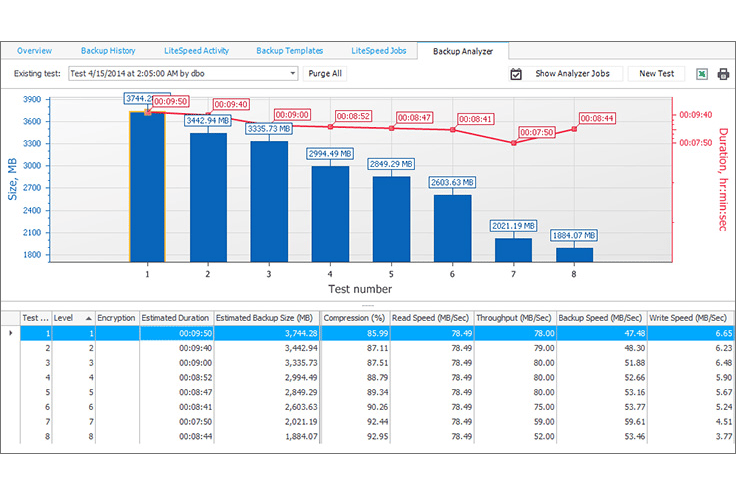Click the Purge All button
The image size is (736, 495).
325,74
